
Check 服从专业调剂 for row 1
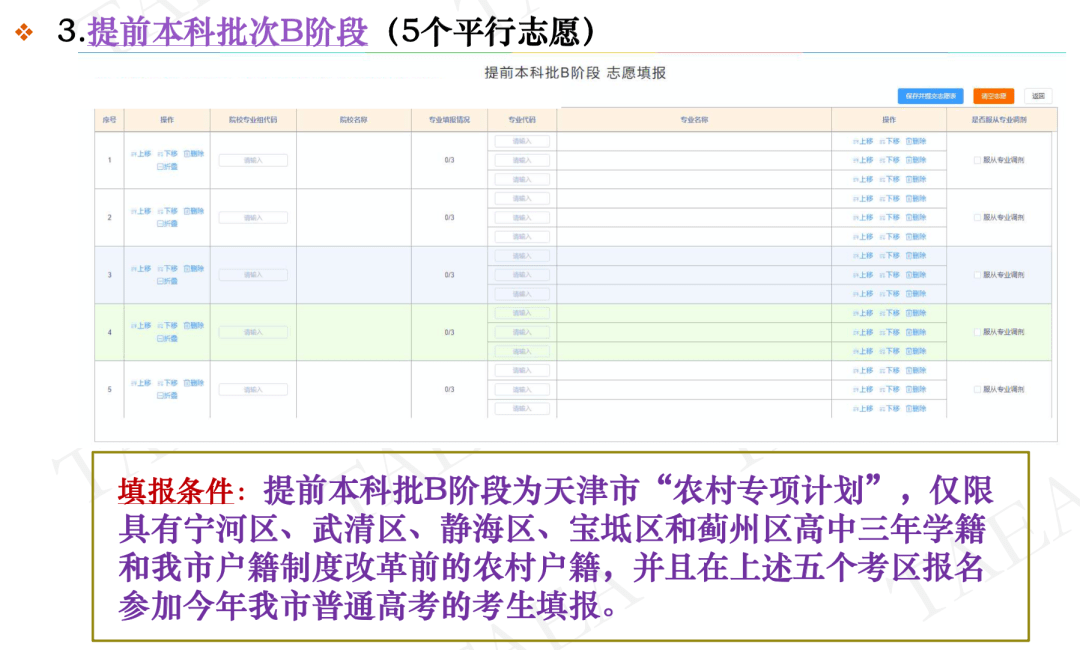point(977,160)
